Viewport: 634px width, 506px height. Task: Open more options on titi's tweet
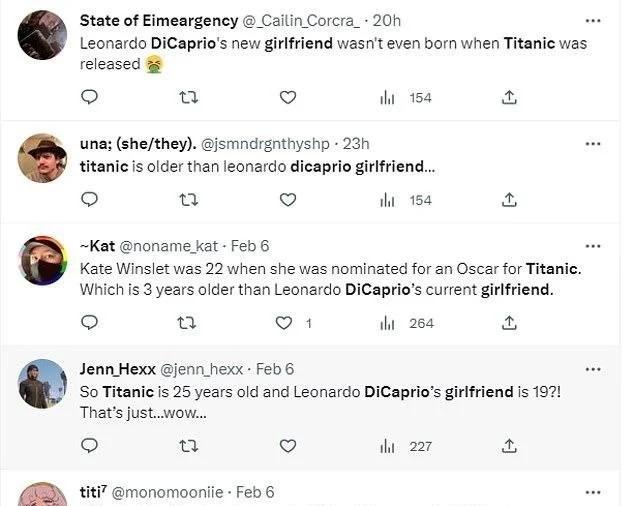593,492
